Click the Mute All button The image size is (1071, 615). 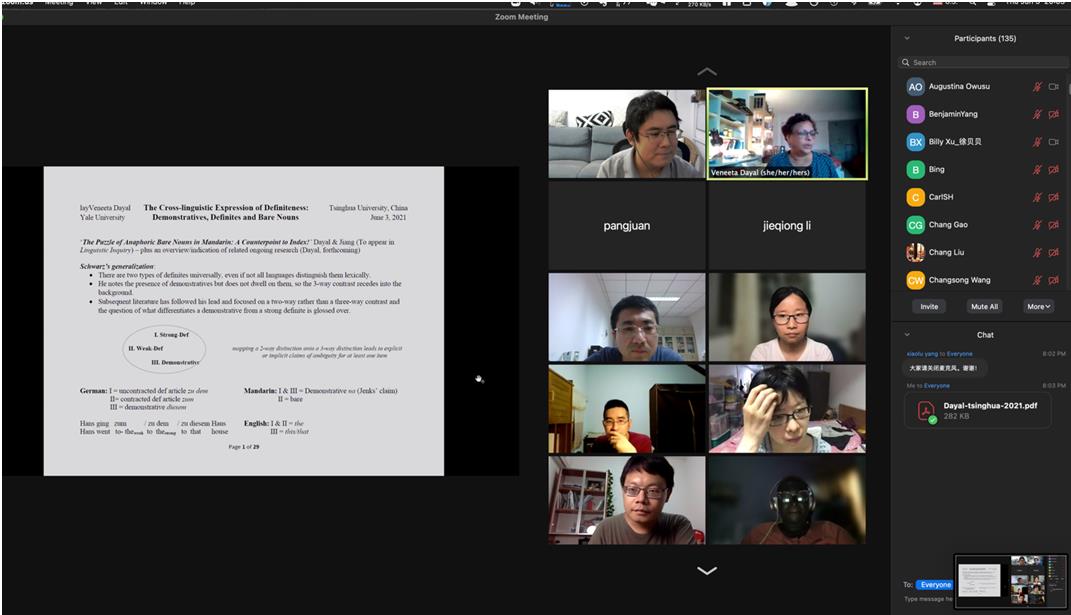click(x=984, y=307)
